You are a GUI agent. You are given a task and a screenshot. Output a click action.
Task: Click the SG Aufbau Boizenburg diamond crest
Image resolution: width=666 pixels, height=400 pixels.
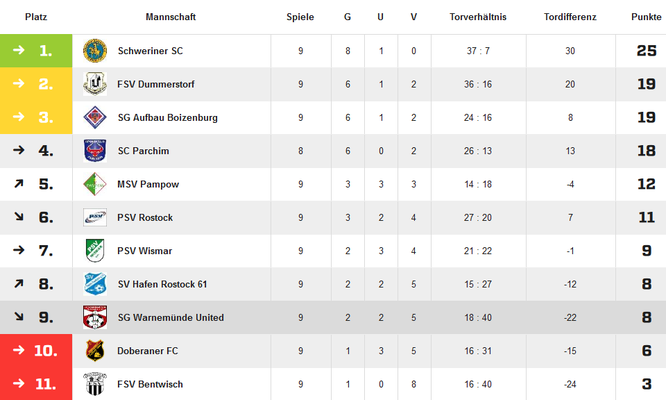tap(95, 117)
